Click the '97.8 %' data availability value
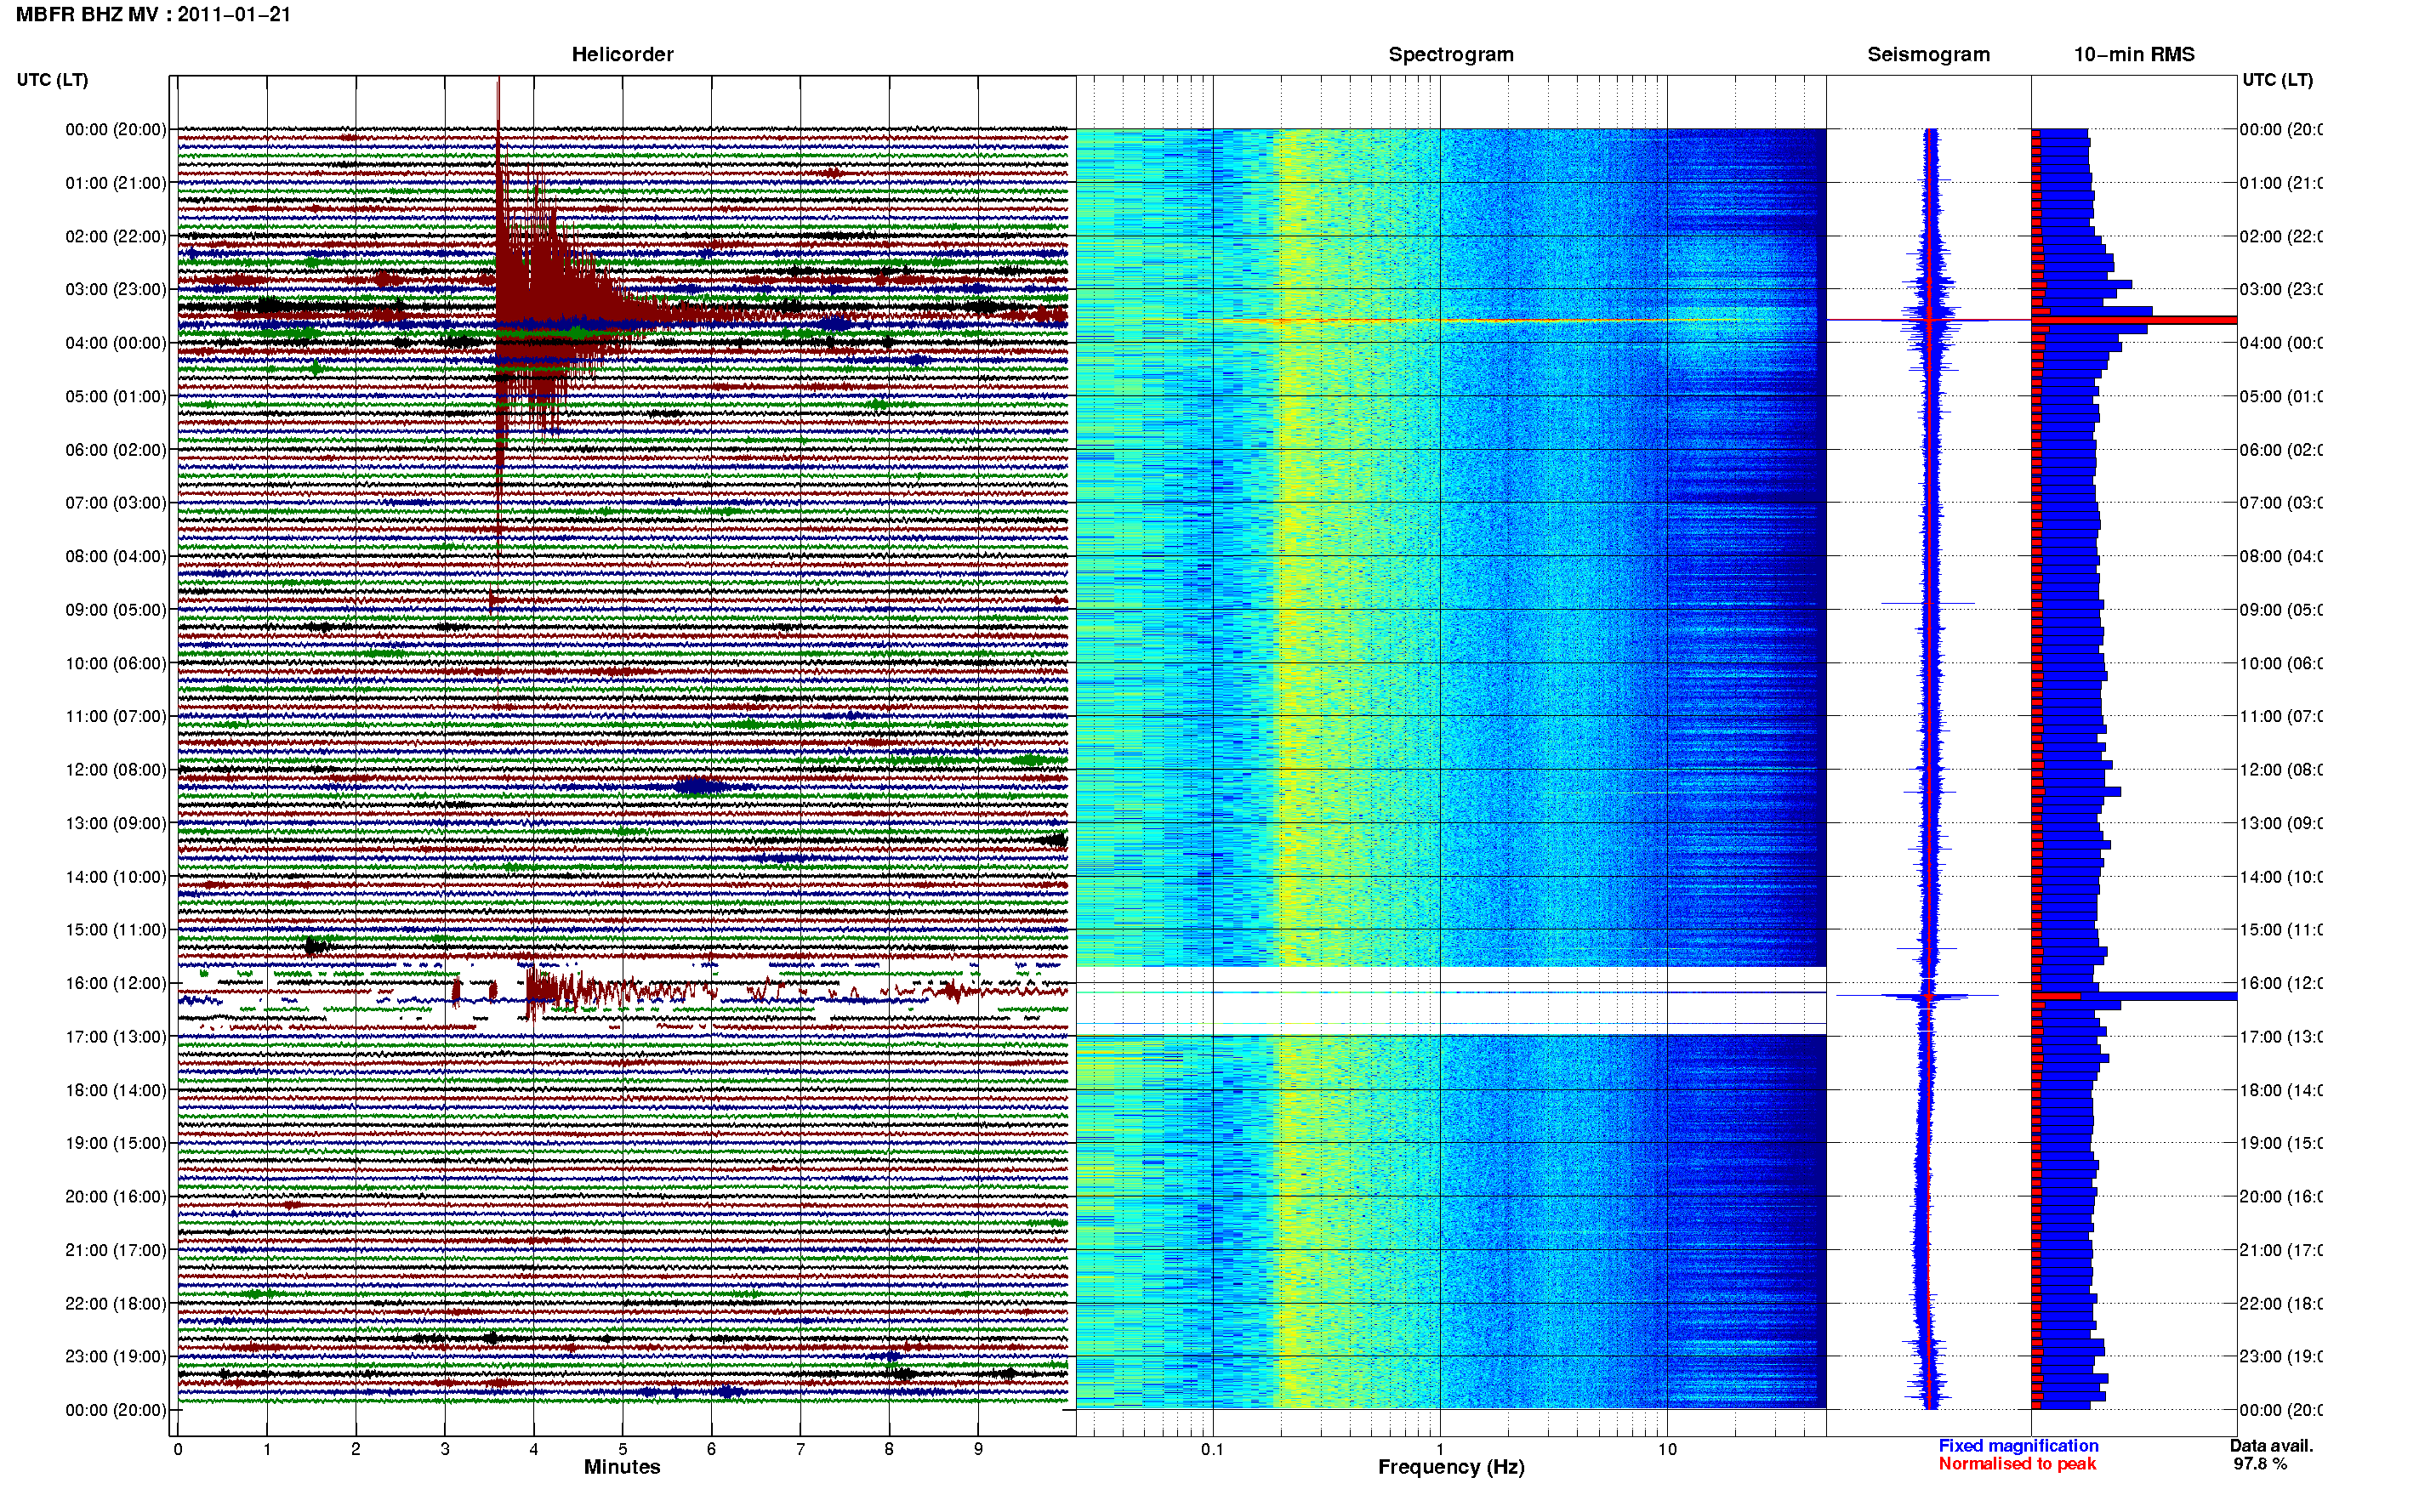Image resolution: width=2419 pixels, height=1512 pixels. (2260, 1464)
